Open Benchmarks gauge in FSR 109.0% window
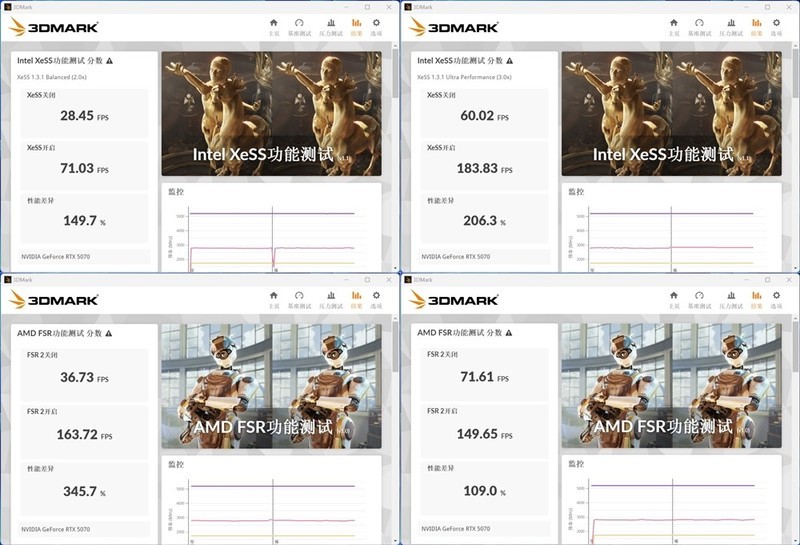This screenshot has height=545, width=800. tap(699, 295)
